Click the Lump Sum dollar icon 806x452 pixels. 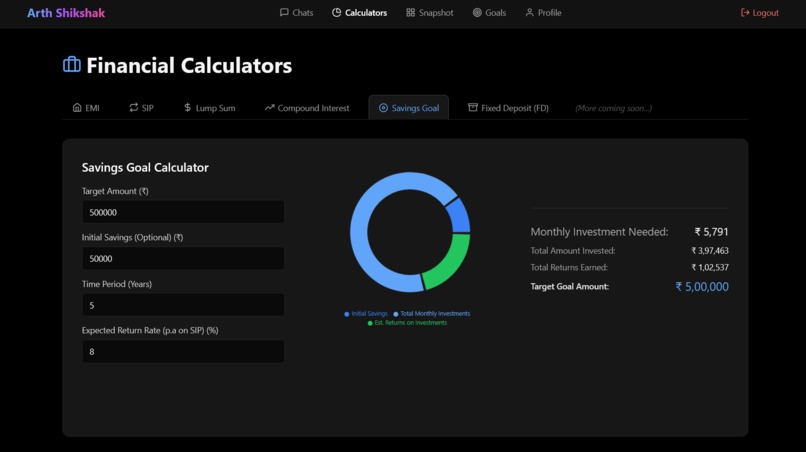(188, 107)
